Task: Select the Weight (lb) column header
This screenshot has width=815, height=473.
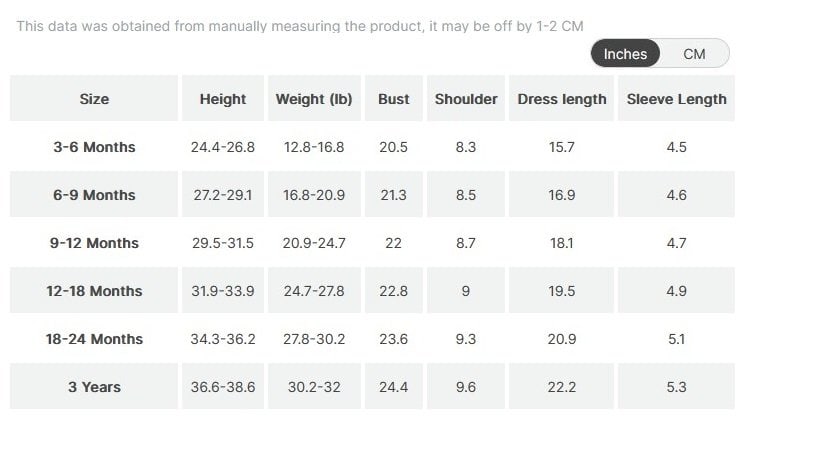Action: [314, 99]
